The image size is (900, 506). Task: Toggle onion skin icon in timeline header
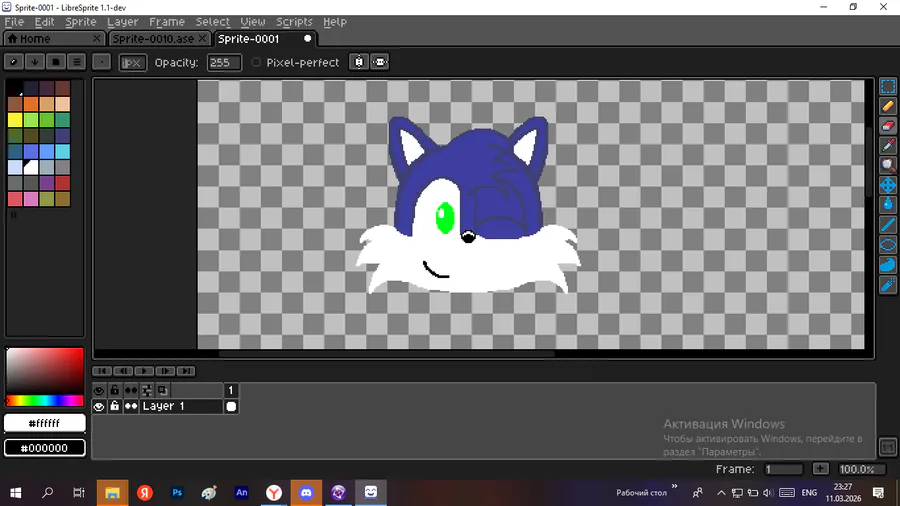tap(163, 391)
